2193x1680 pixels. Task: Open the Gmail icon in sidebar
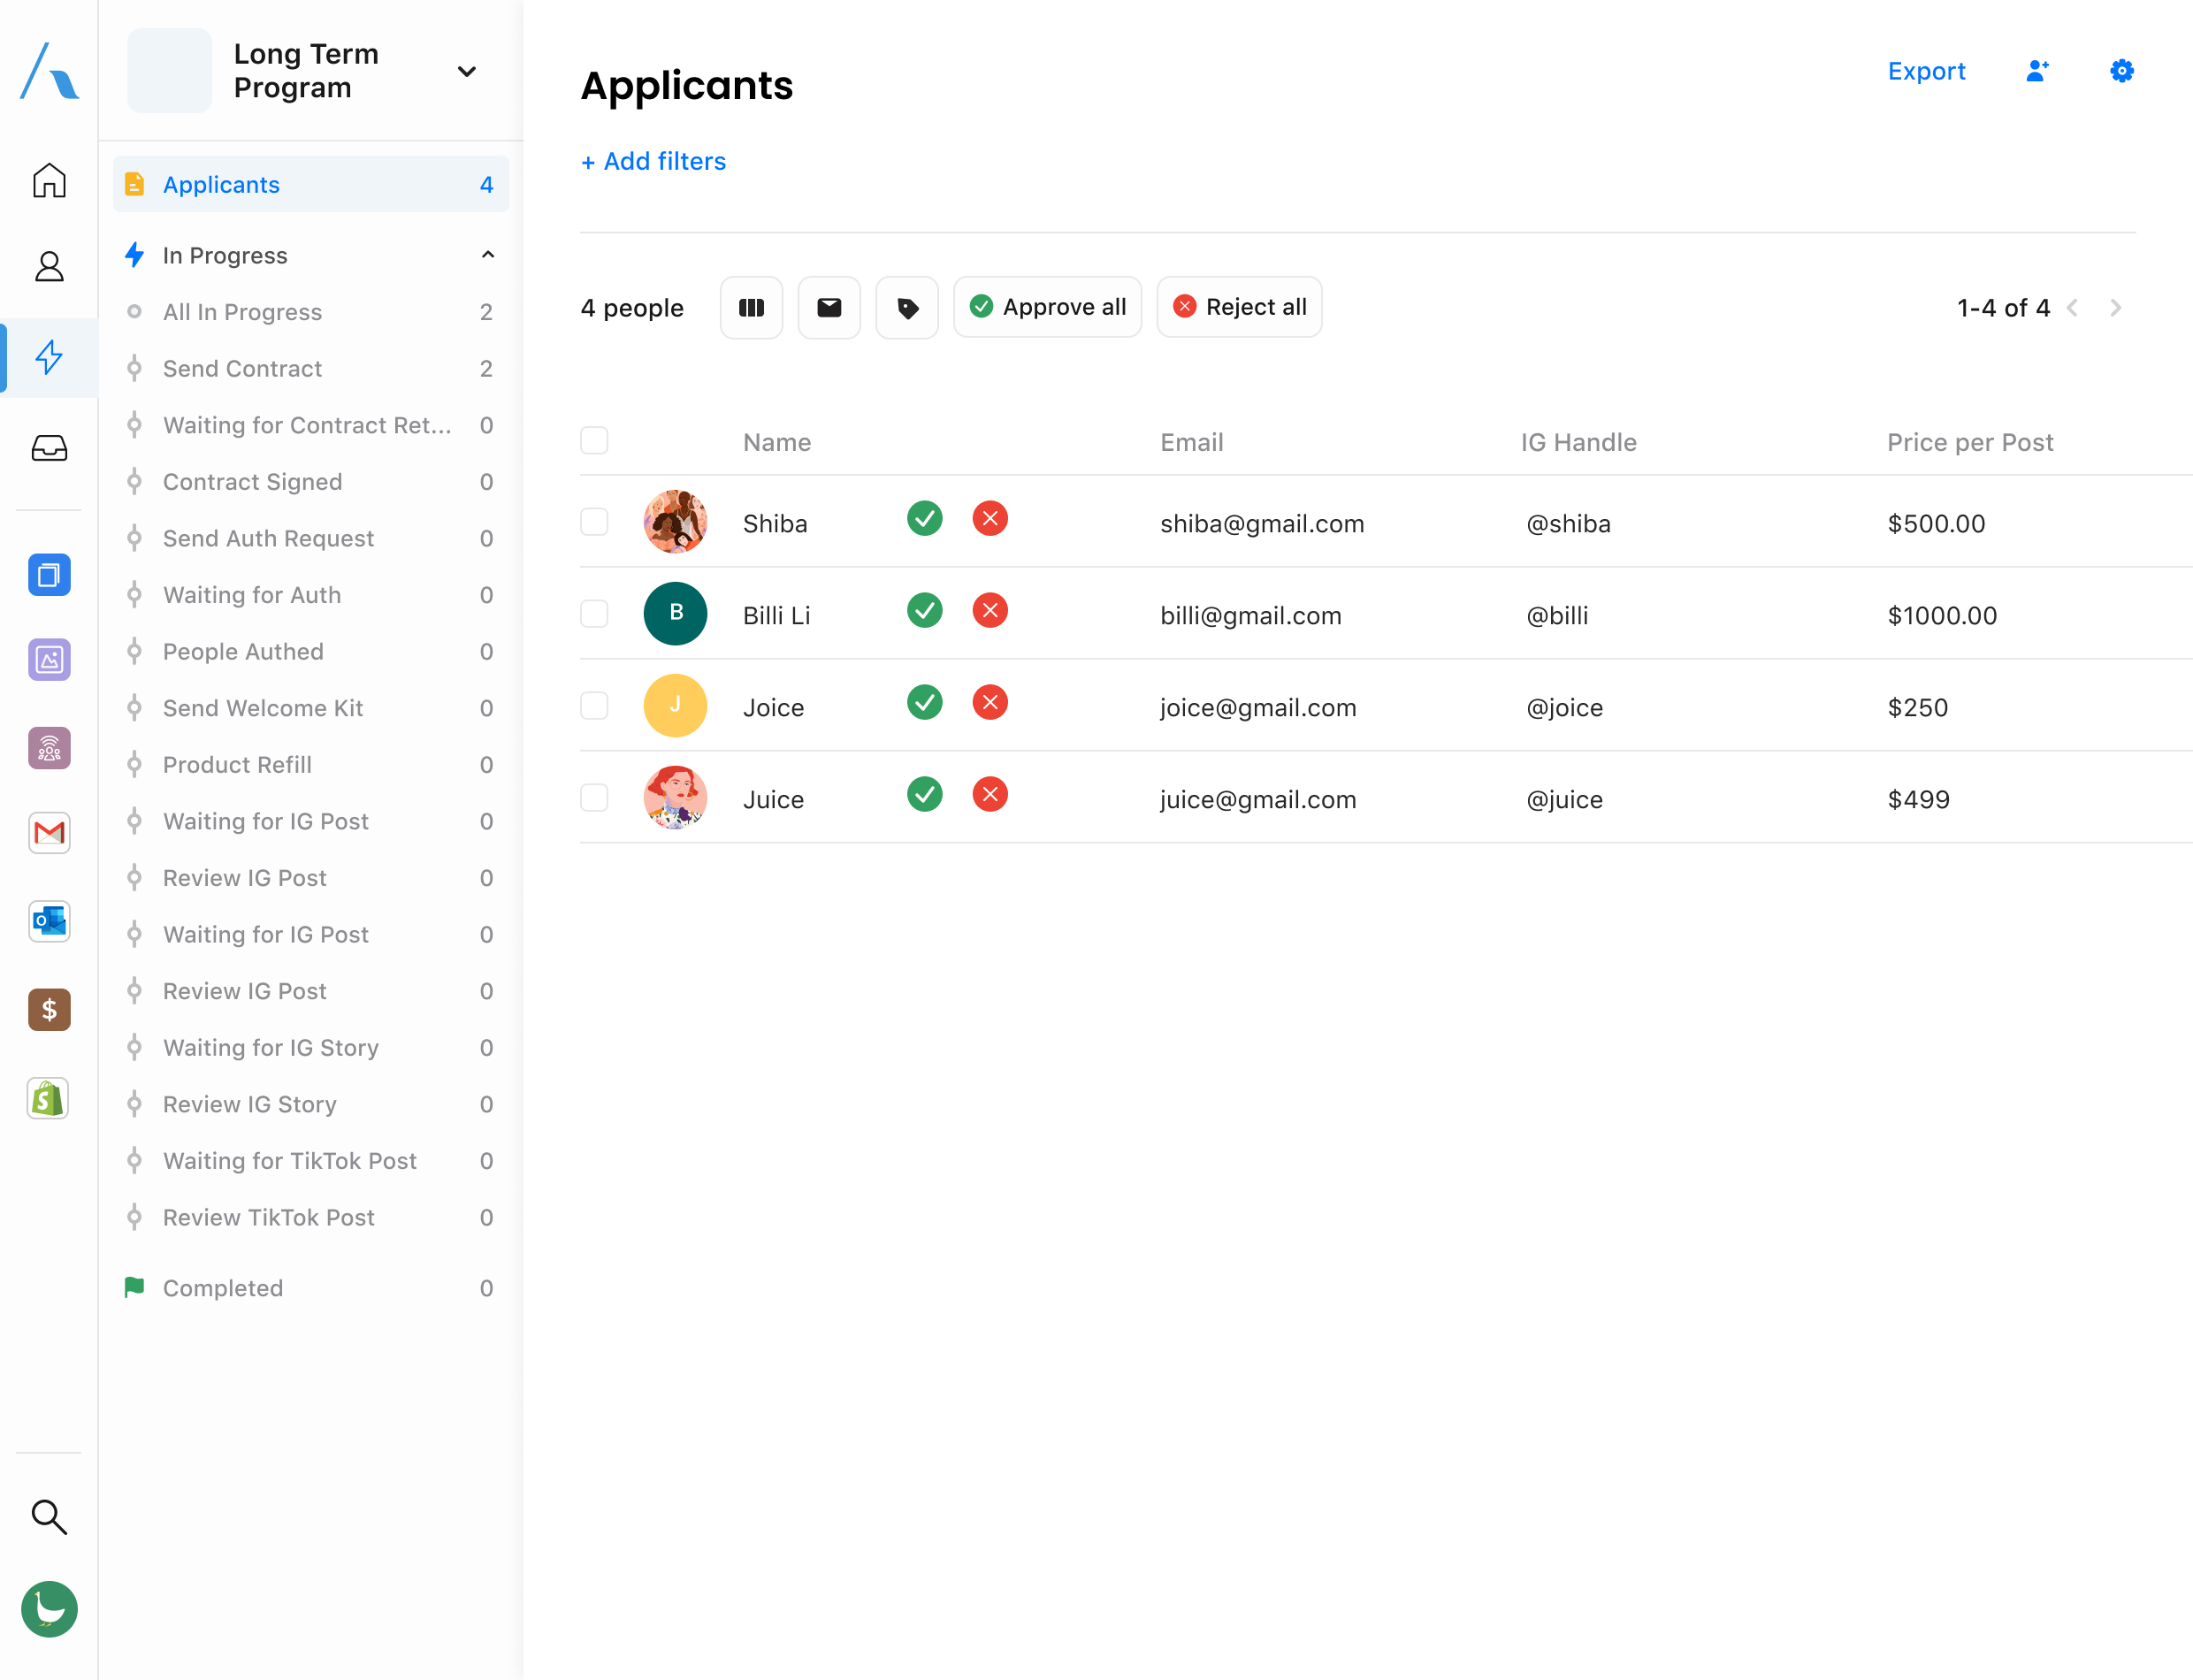pos(49,832)
